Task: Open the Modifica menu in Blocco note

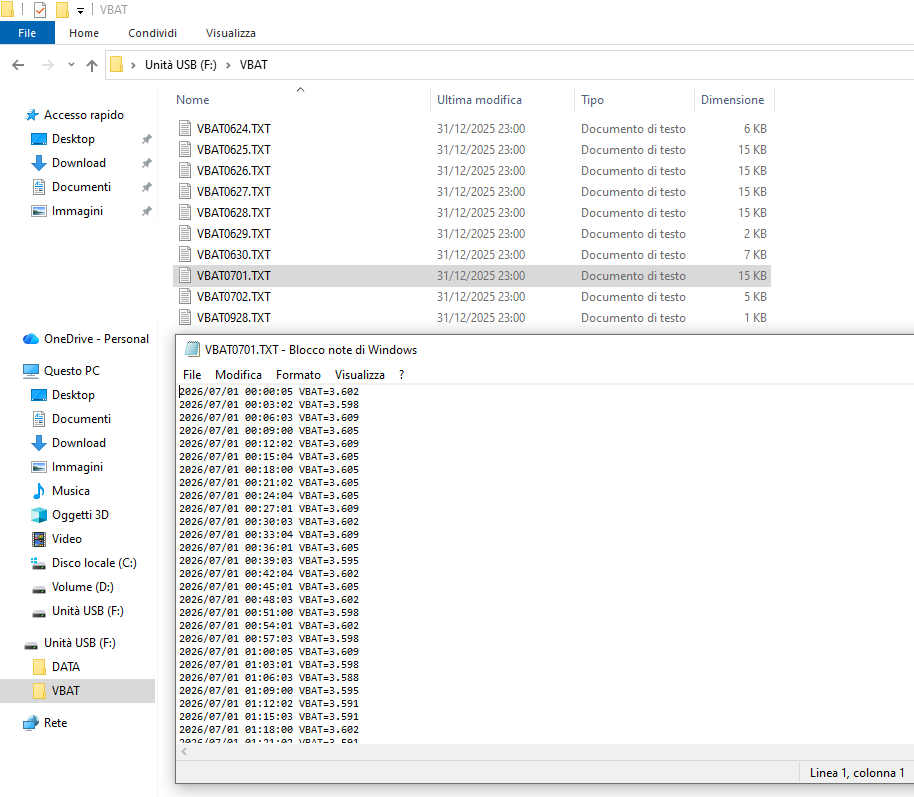Action: pyautogui.click(x=238, y=375)
